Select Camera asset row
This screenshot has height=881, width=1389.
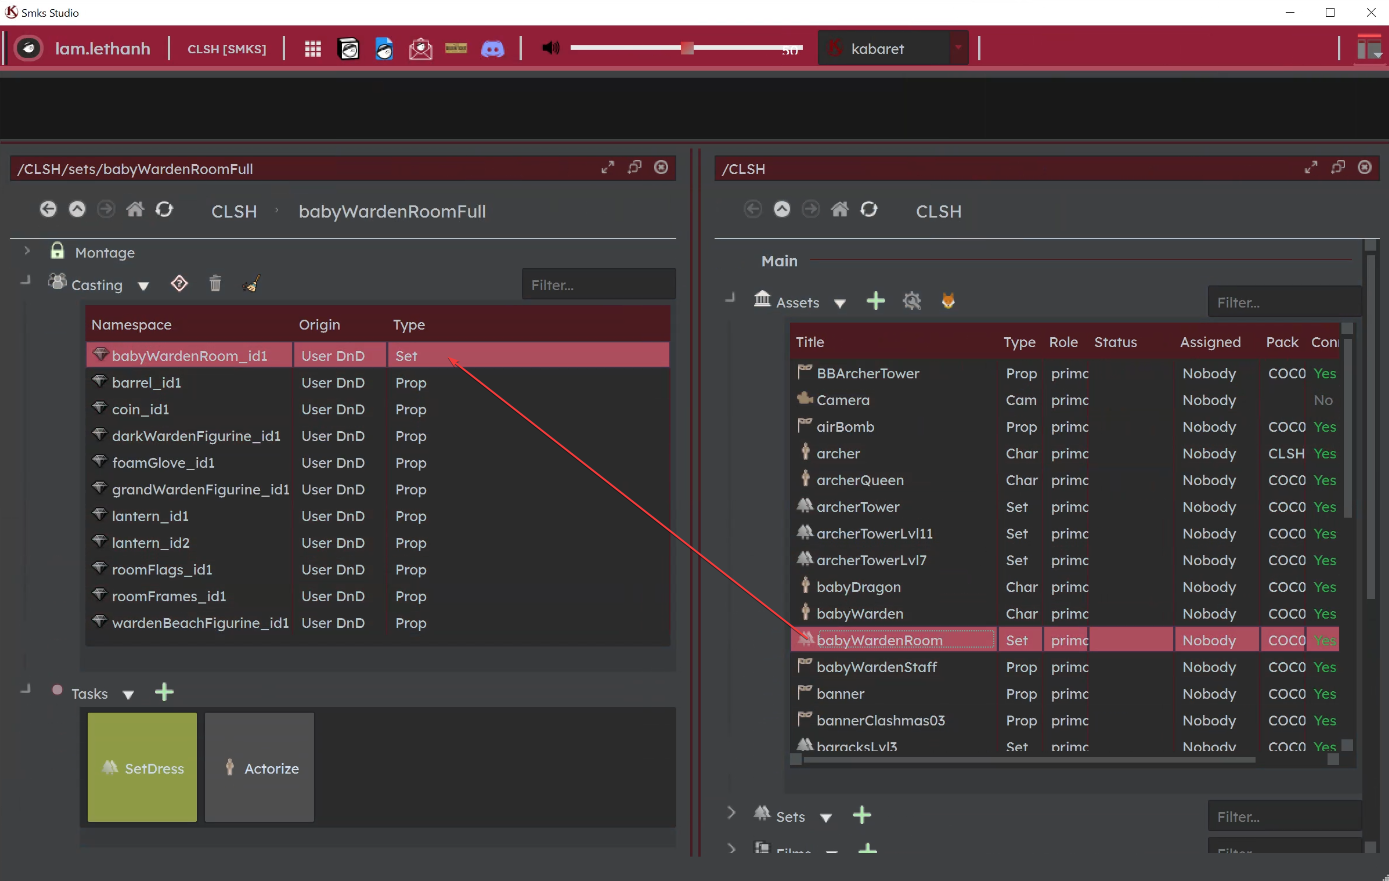tap(1066, 400)
